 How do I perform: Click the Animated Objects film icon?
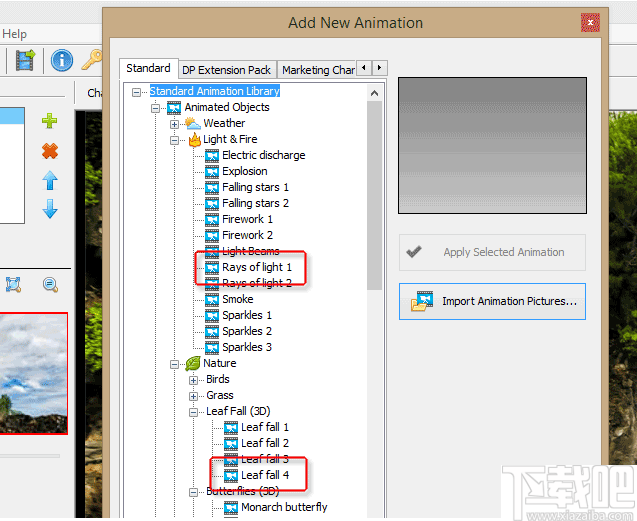pyautogui.click(x=174, y=108)
